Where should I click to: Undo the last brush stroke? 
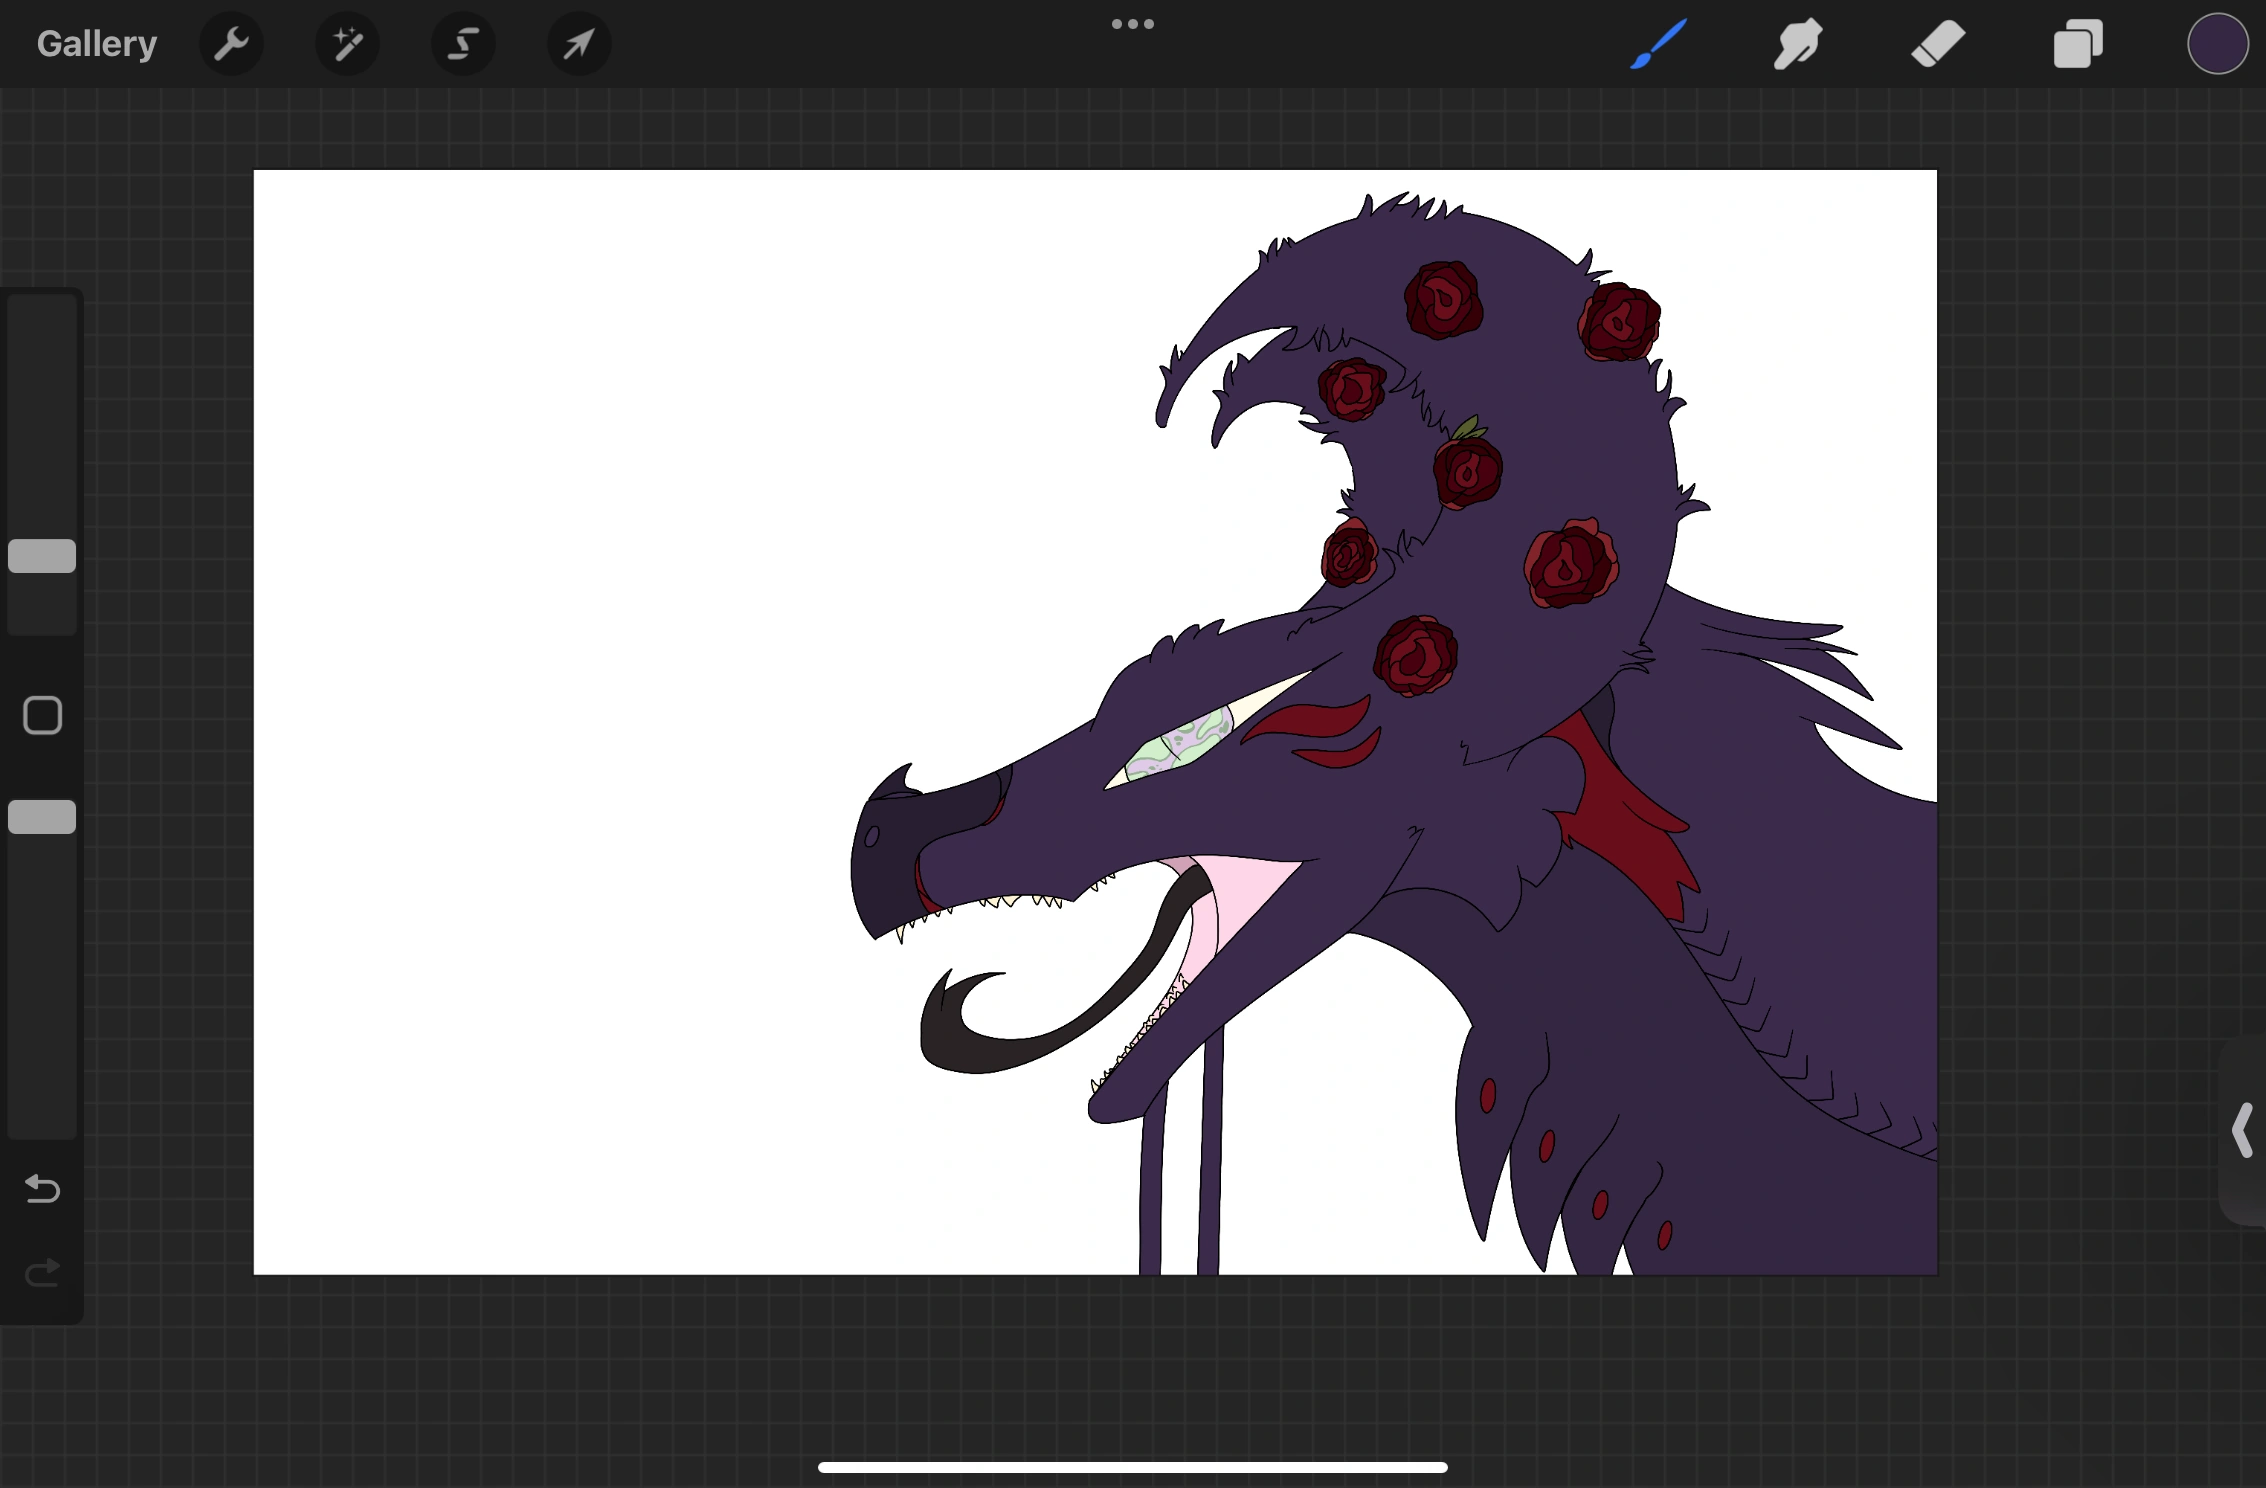point(41,1190)
